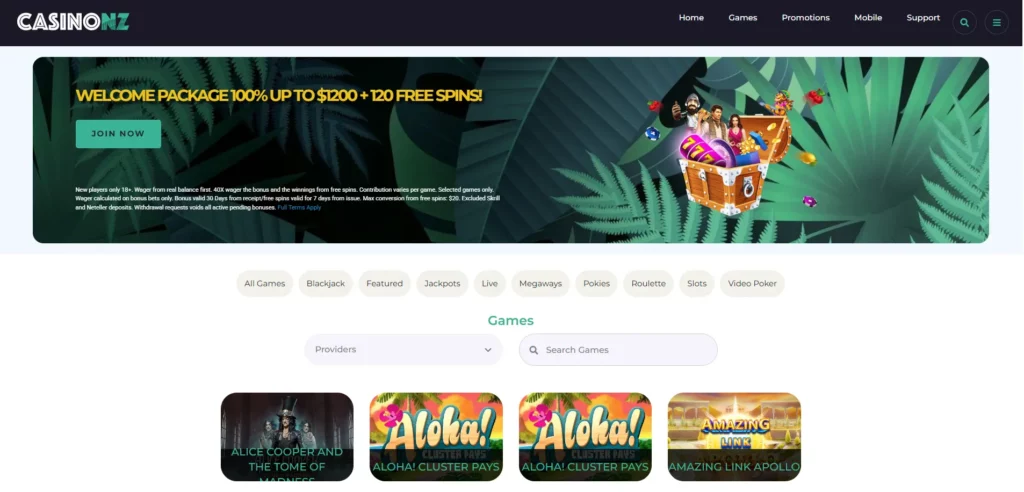1024x492 pixels.
Task: Click into the Search Games field
Action: coord(618,350)
